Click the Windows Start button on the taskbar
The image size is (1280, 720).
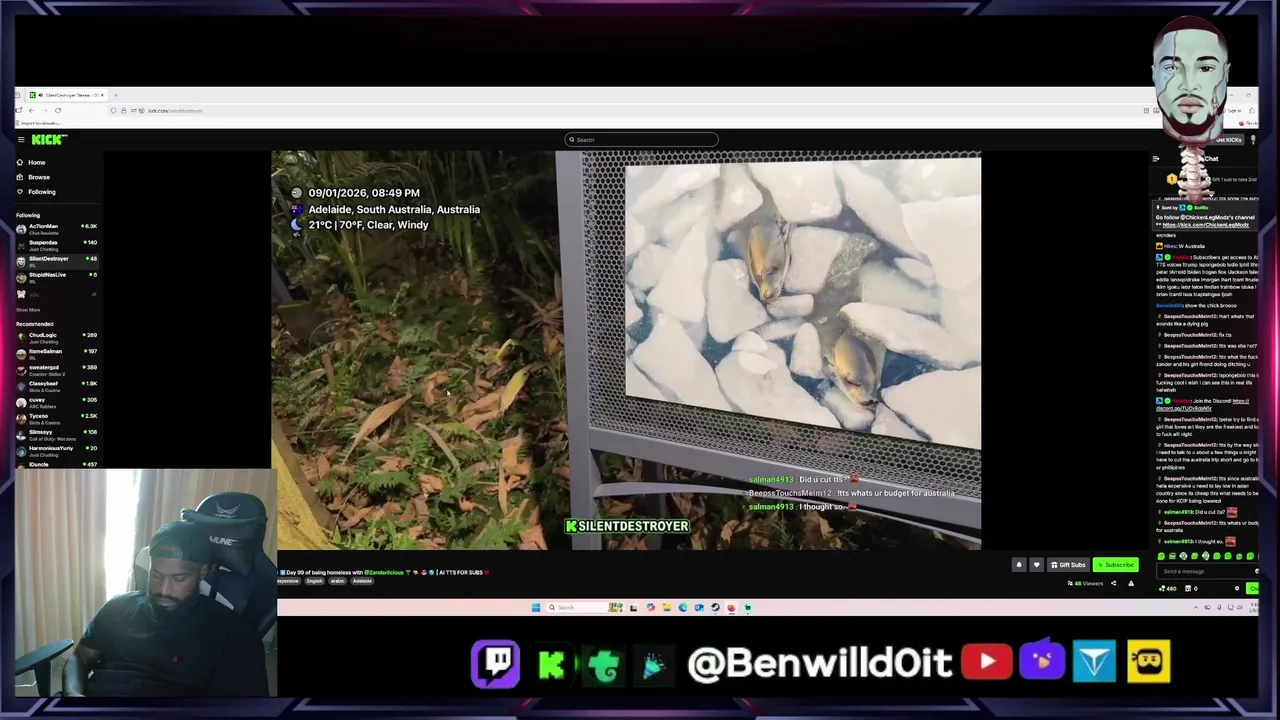click(536, 607)
